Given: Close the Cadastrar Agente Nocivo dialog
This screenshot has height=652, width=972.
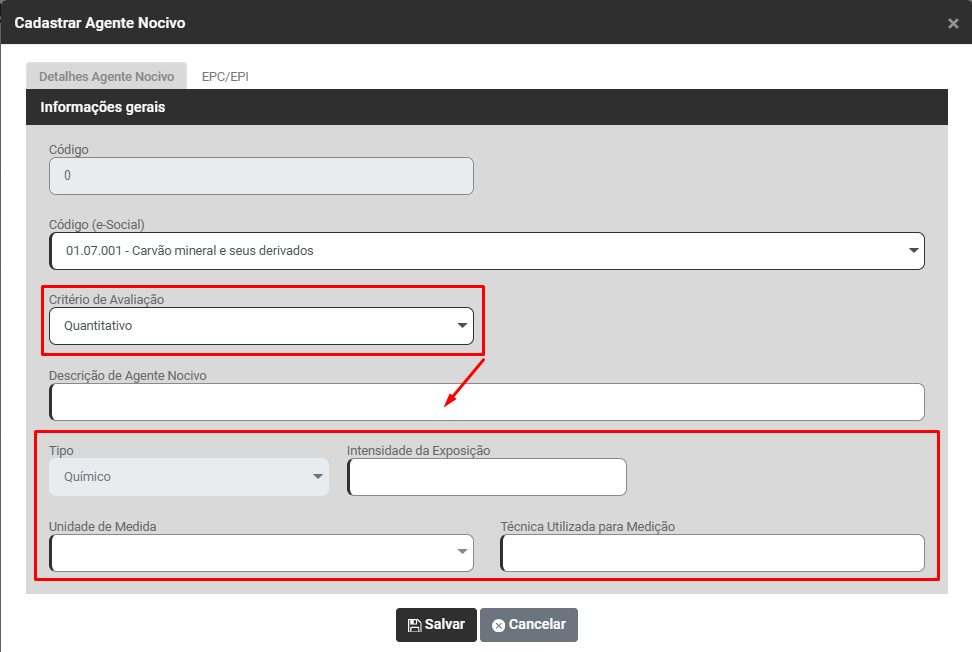Looking at the screenshot, I should (x=953, y=24).
